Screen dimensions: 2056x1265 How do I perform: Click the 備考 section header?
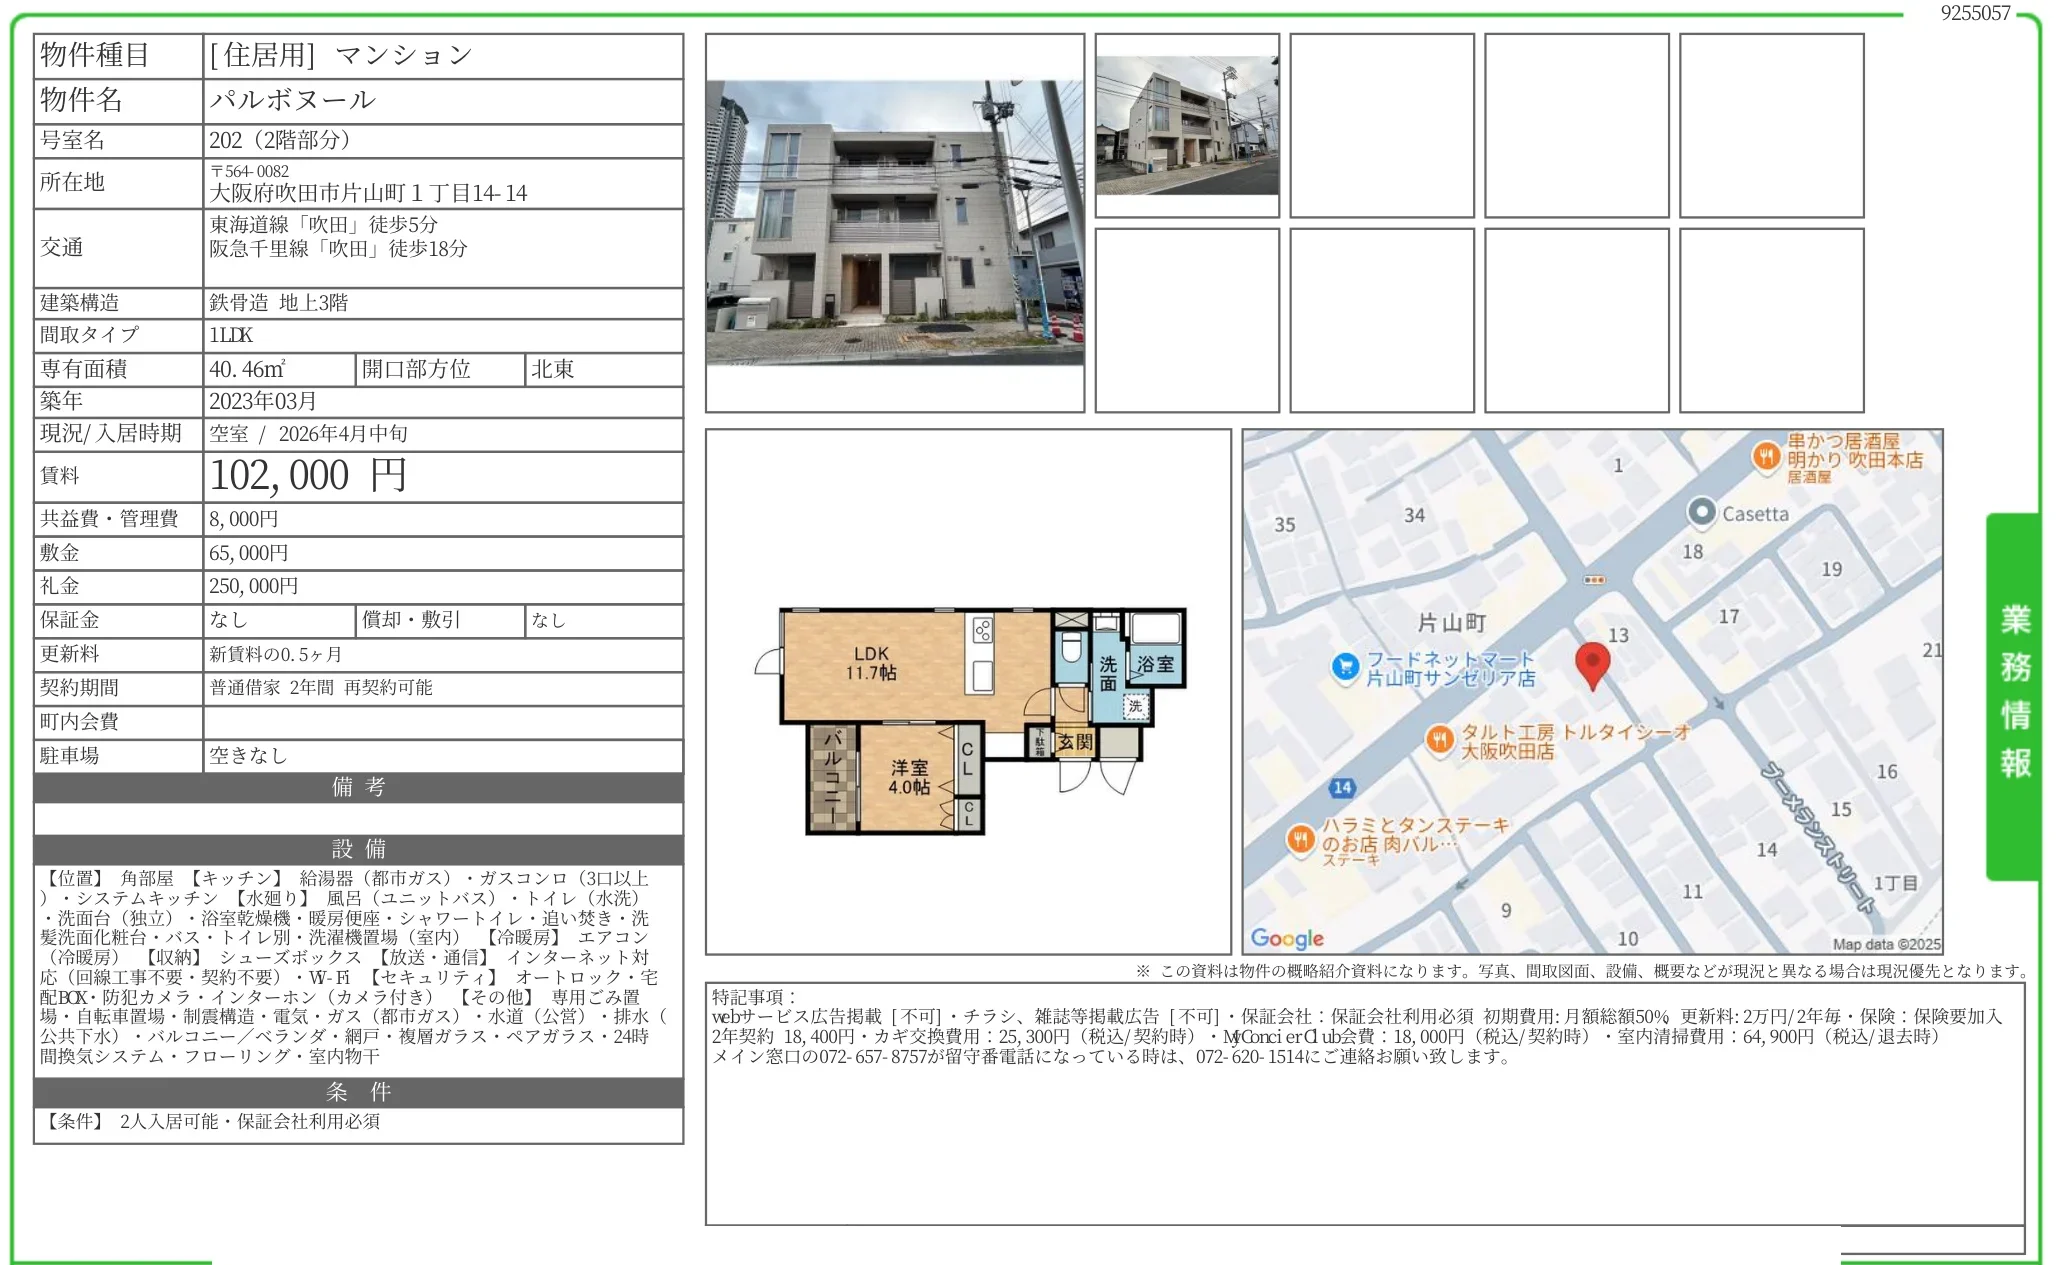[358, 787]
